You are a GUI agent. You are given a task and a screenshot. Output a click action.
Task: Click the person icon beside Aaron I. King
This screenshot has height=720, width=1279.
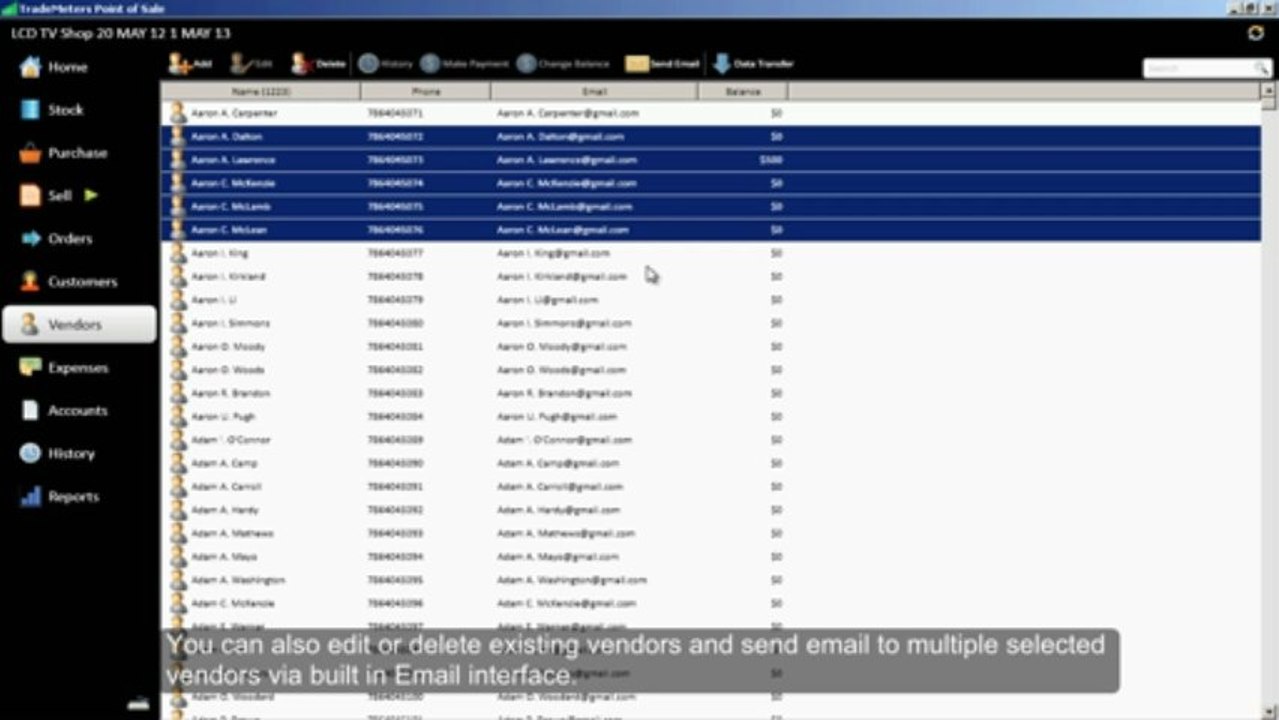(178, 253)
